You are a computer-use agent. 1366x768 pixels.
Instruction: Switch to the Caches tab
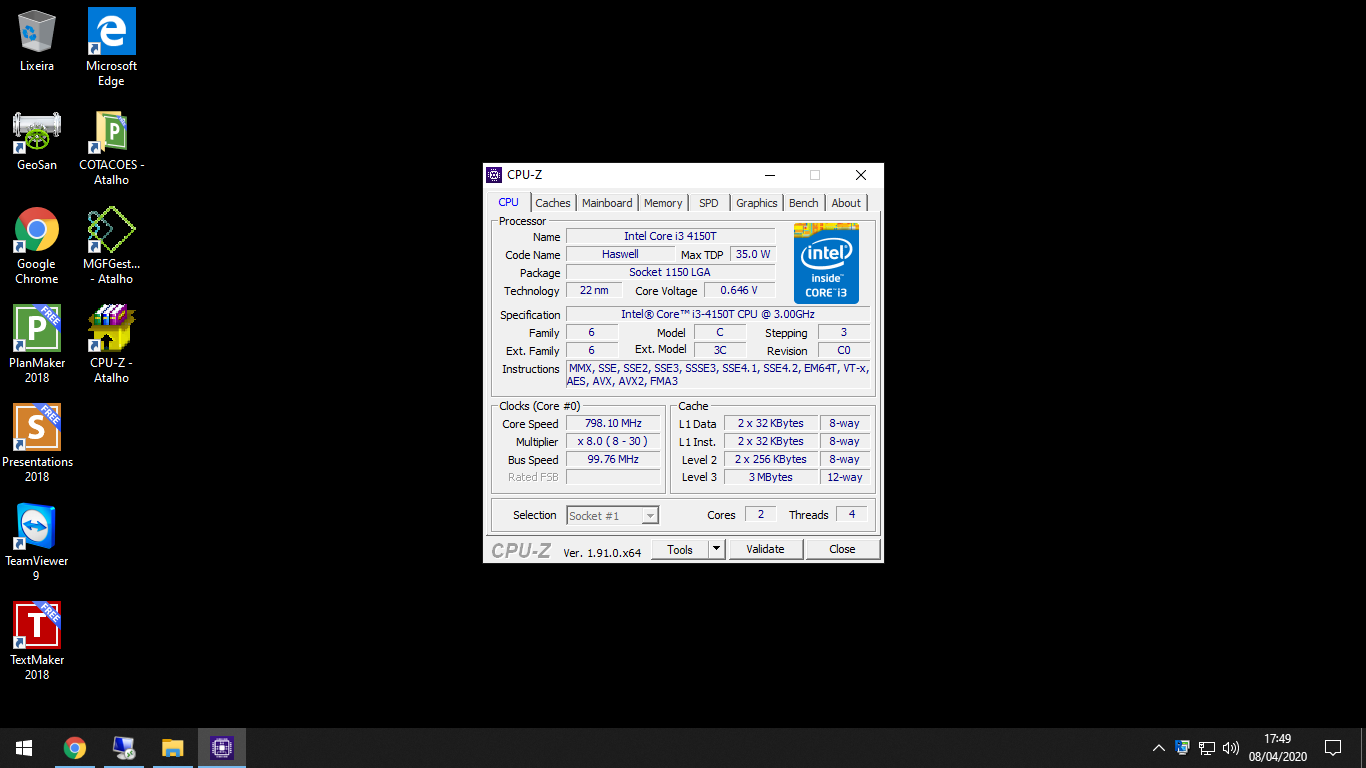553,203
